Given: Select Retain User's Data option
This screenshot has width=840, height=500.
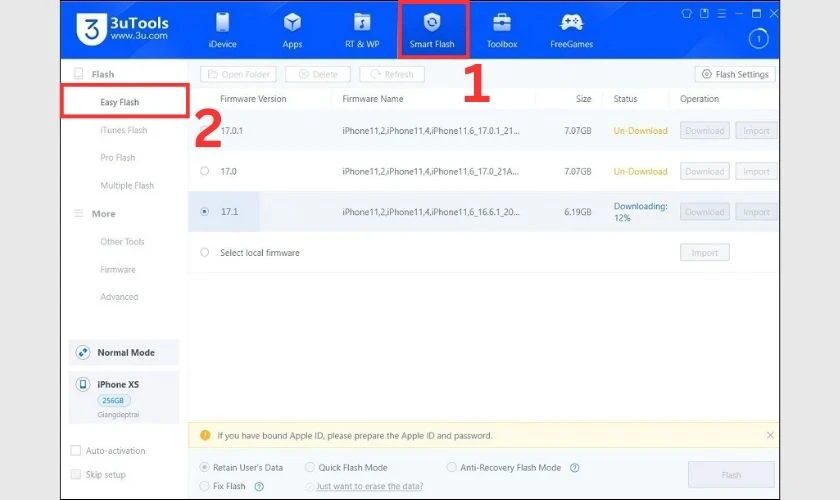Looking at the screenshot, I should pyautogui.click(x=204, y=467).
